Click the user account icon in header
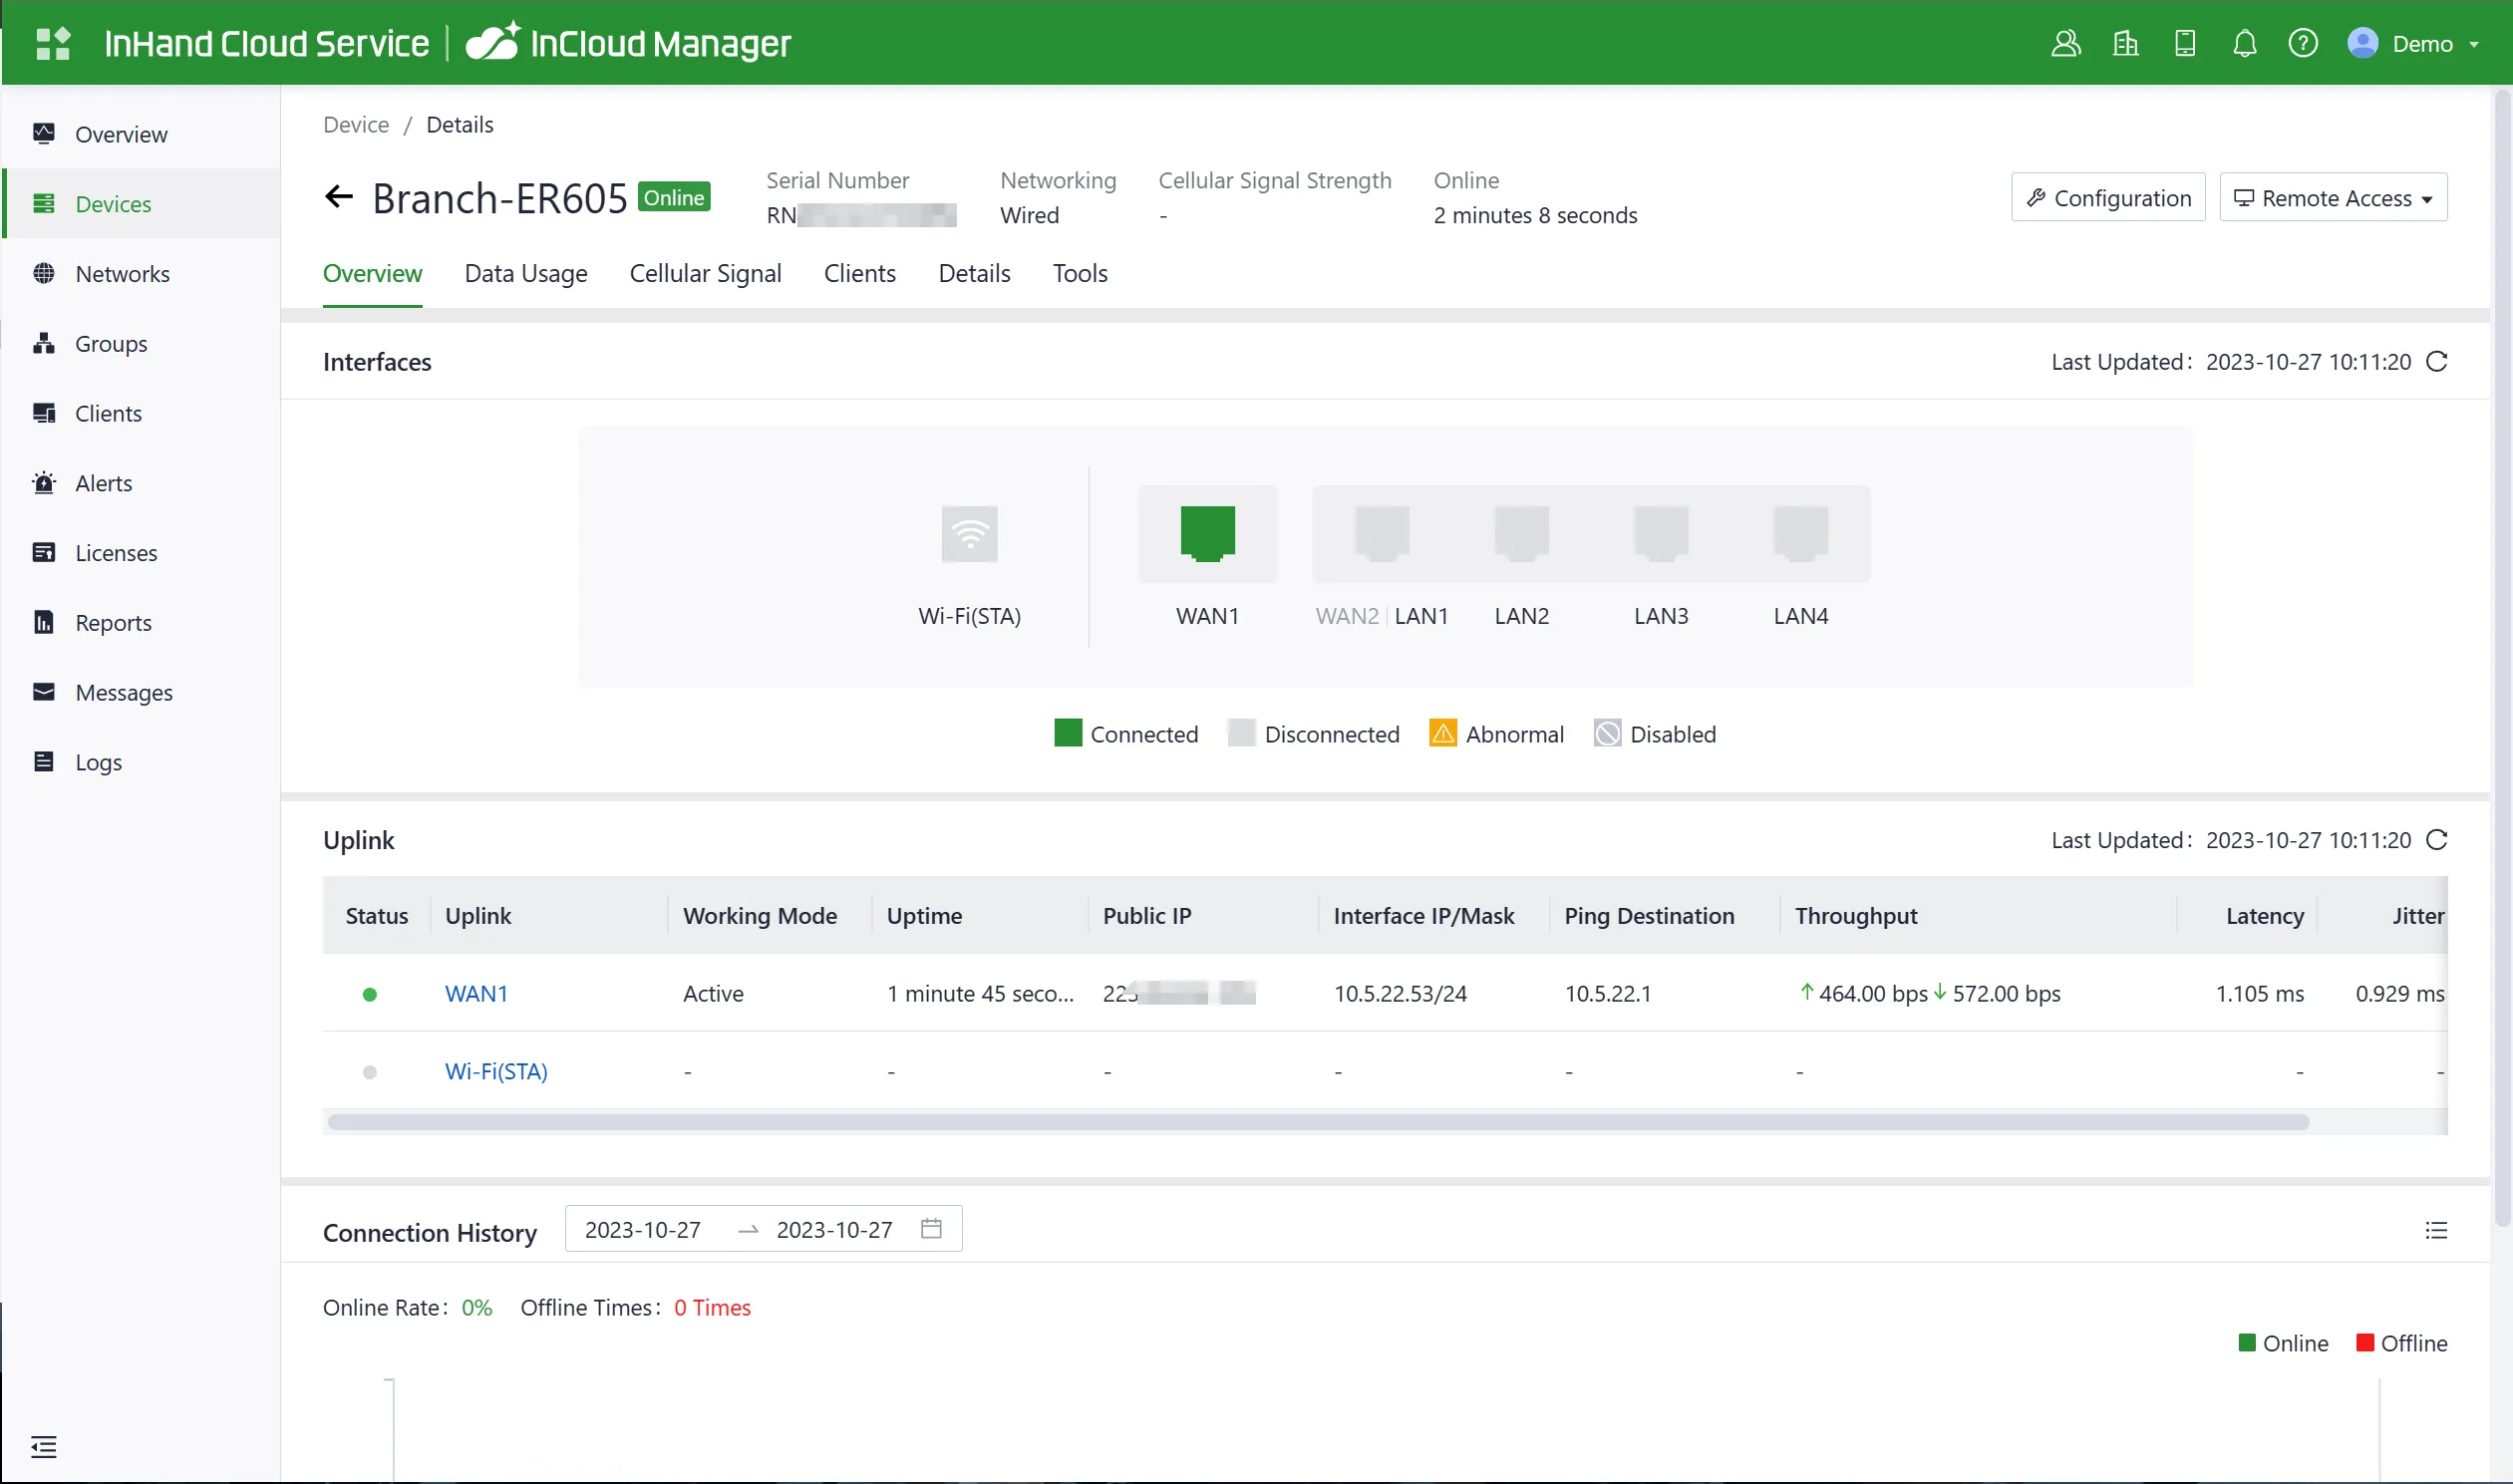2513x1484 pixels. (2065, 43)
